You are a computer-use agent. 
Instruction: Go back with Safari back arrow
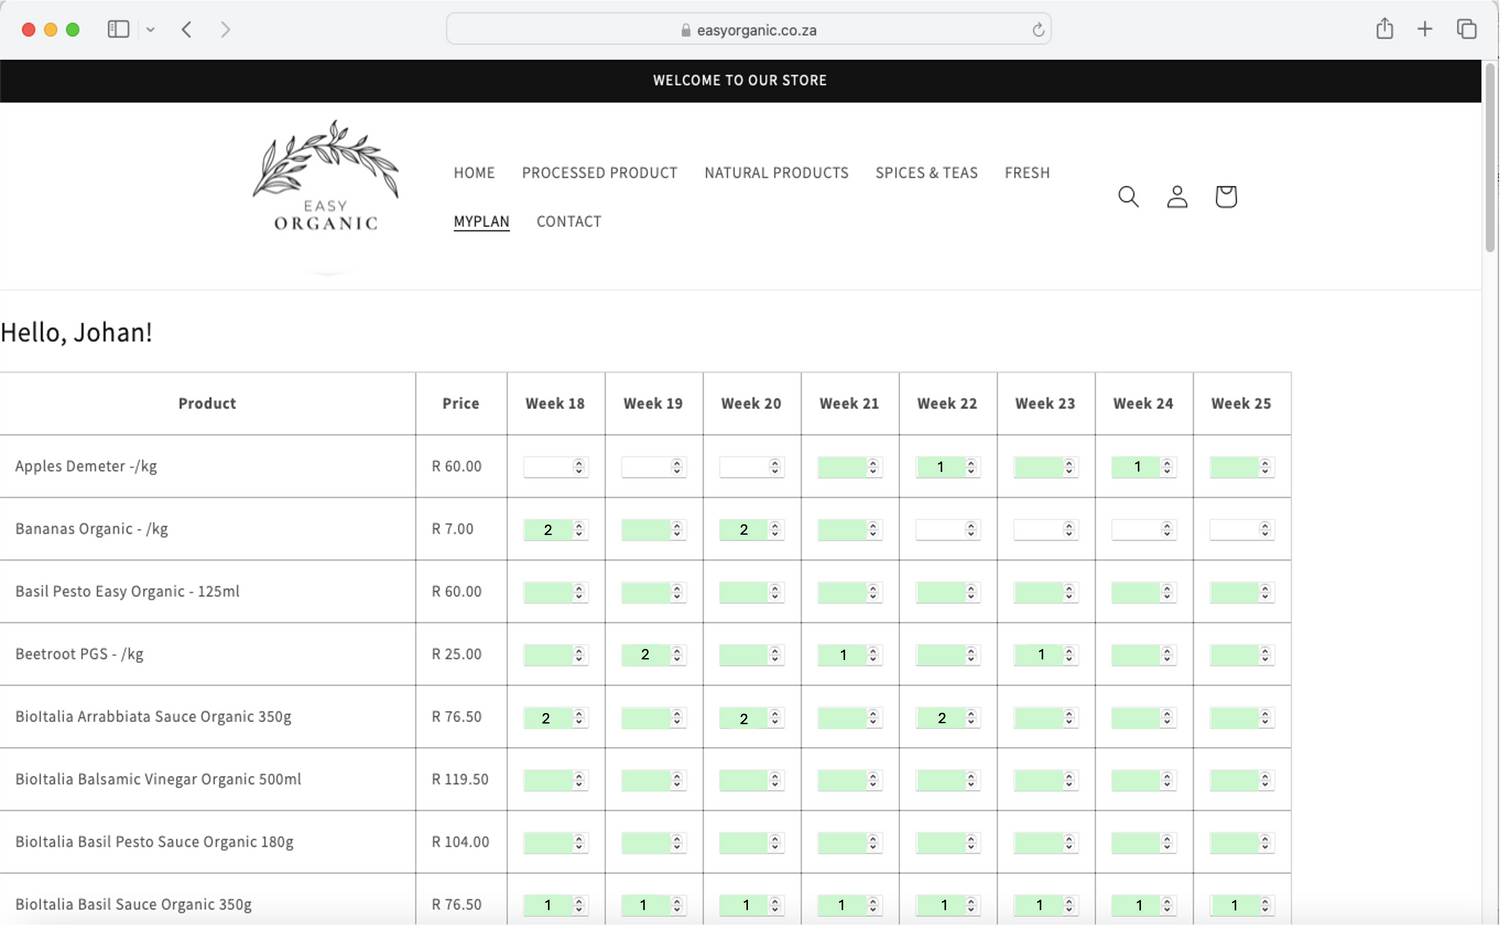(186, 29)
